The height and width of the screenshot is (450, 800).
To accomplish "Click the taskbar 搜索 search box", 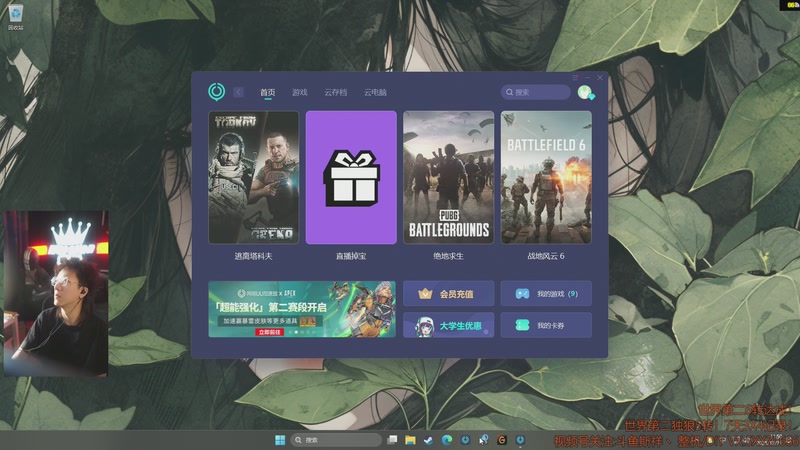I will coord(336,440).
